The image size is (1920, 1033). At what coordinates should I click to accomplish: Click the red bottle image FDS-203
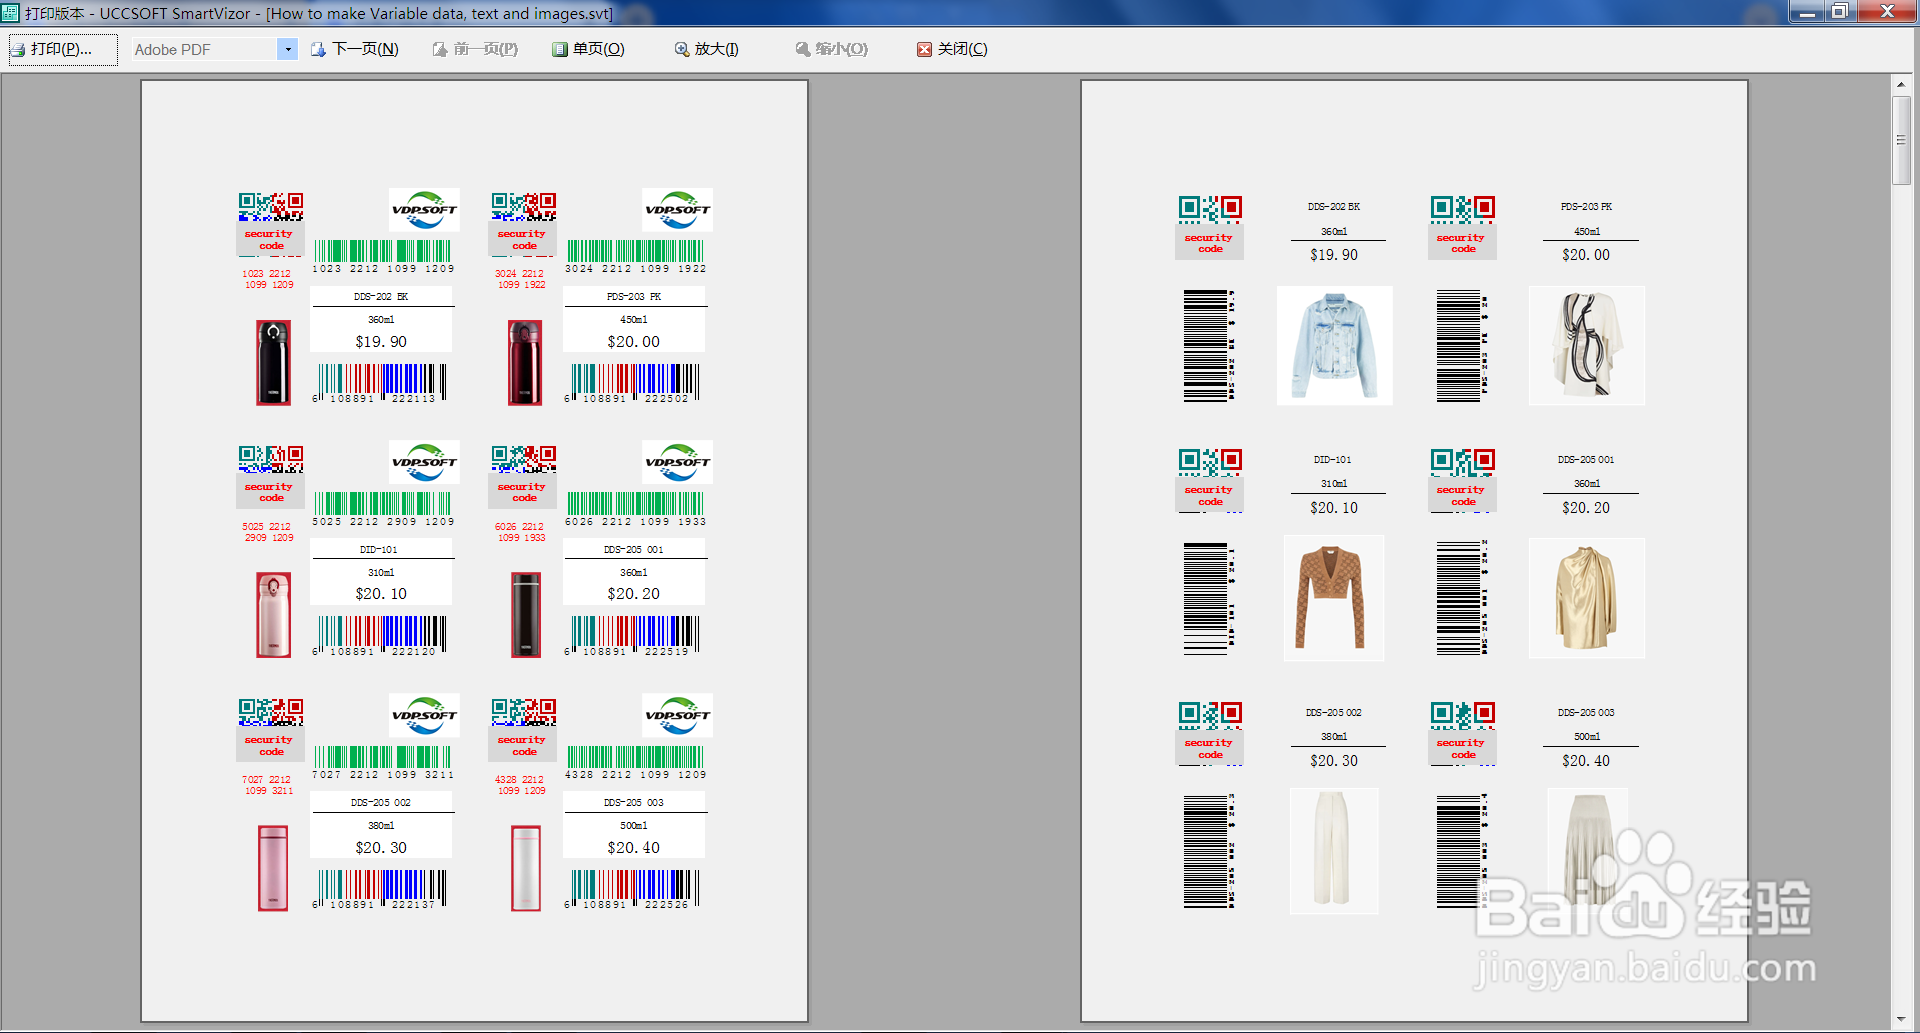tap(525, 362)
